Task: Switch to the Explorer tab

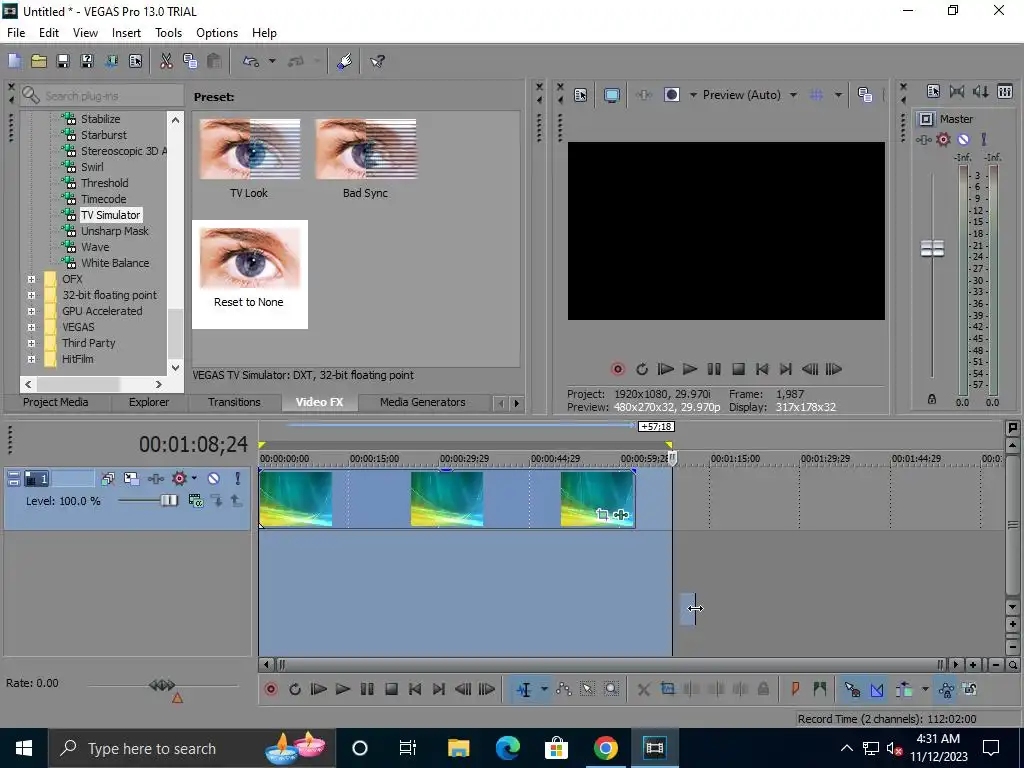Action: pyautogui.click(x=149, y=402)
